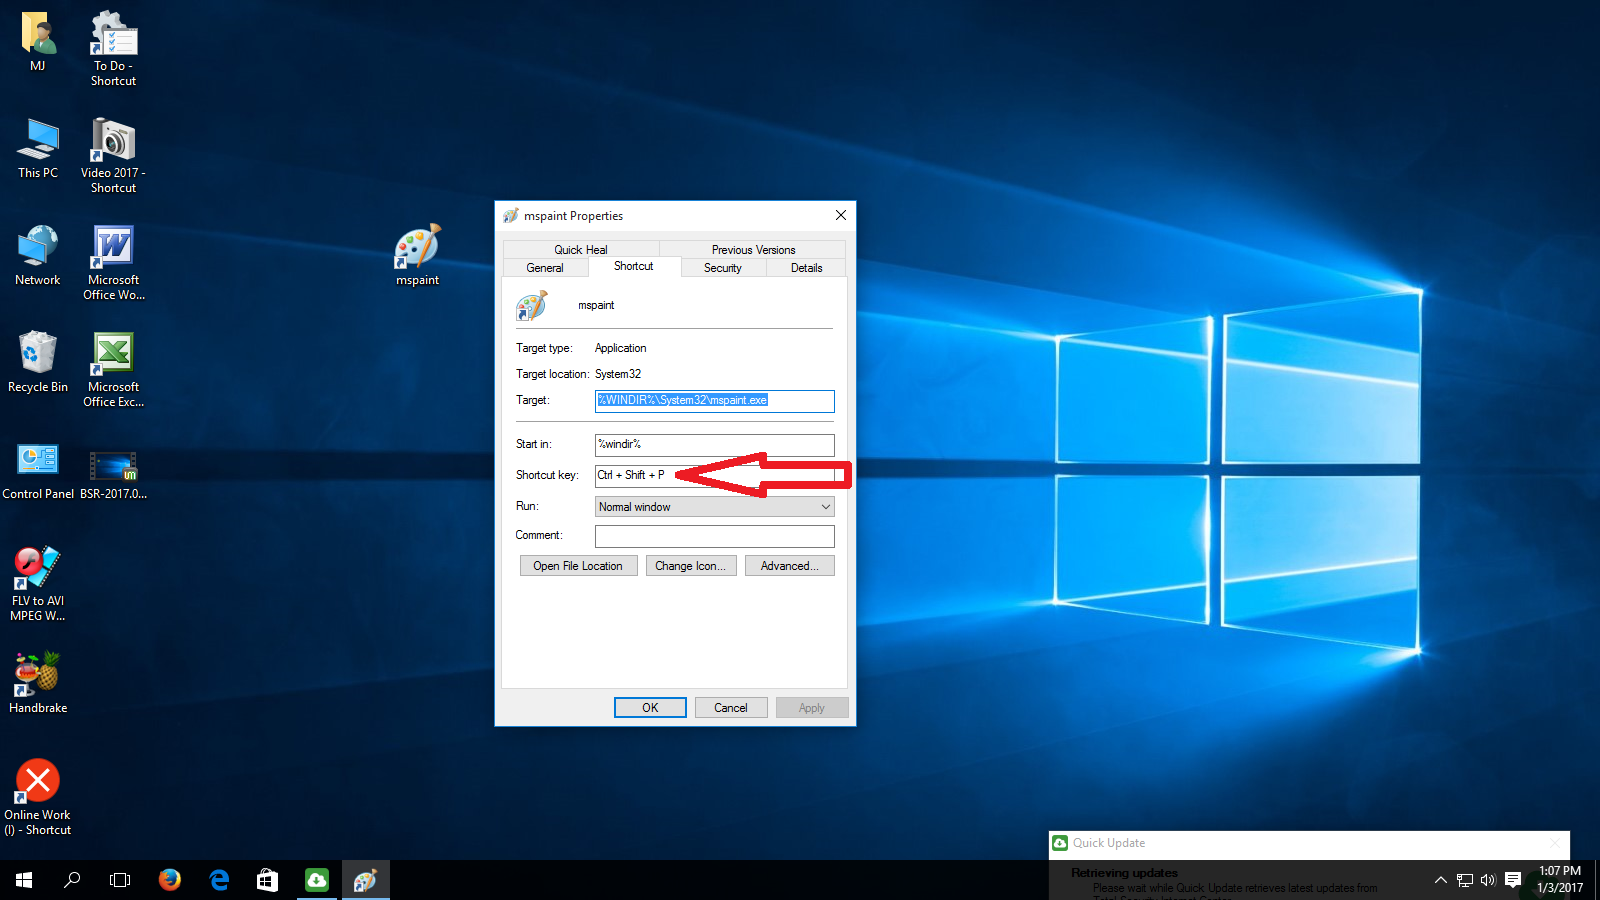Select the Recycle Bin icon
Image resolution: width=1600 pixels, height=900 pixels.
[38, 353]
